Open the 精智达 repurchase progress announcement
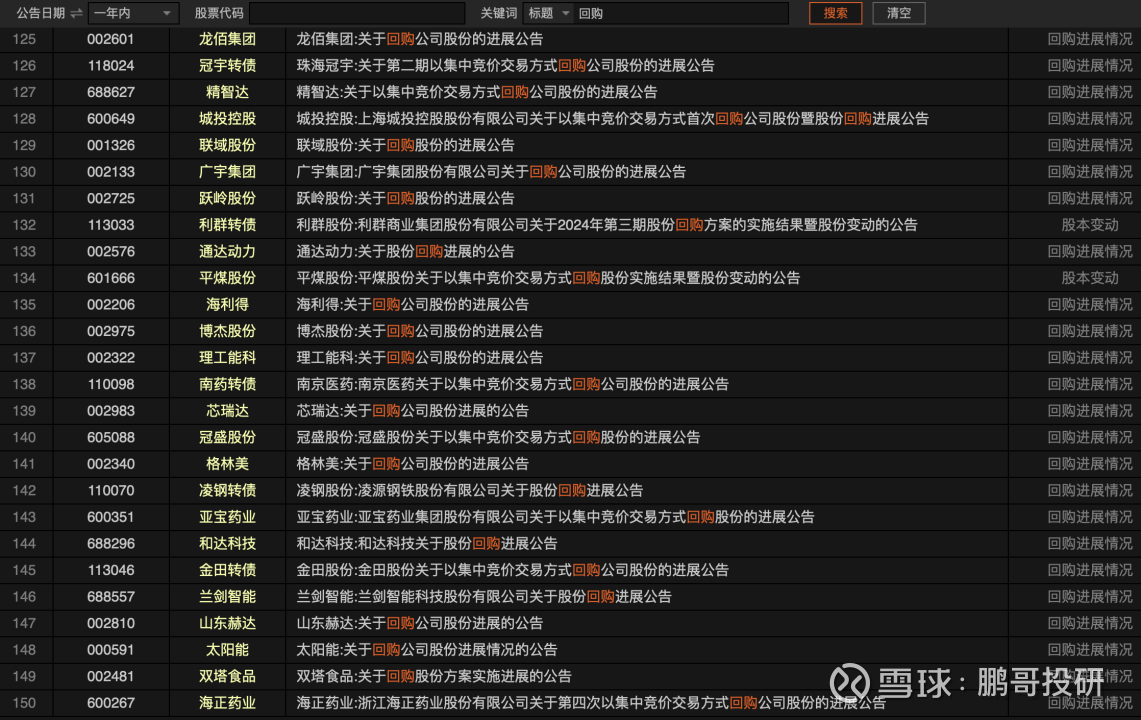The height and width of the screenshot is (720, 1141). (x=477, y=92)
